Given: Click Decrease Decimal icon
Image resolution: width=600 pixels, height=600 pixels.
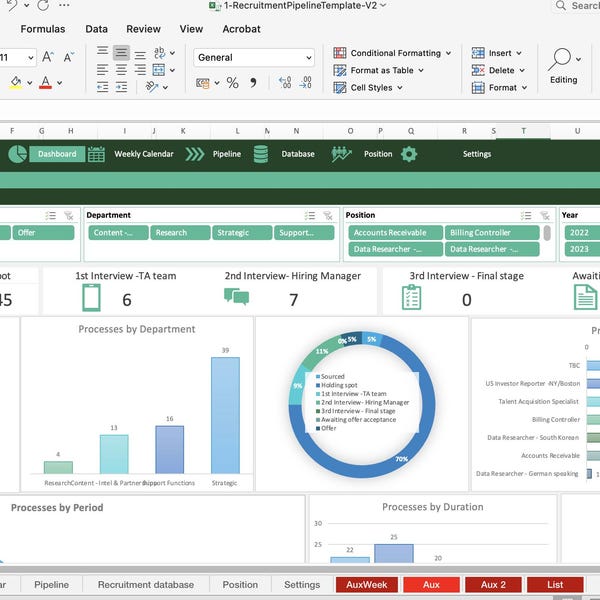Looking at the screenshot, I should pos(305,83).
